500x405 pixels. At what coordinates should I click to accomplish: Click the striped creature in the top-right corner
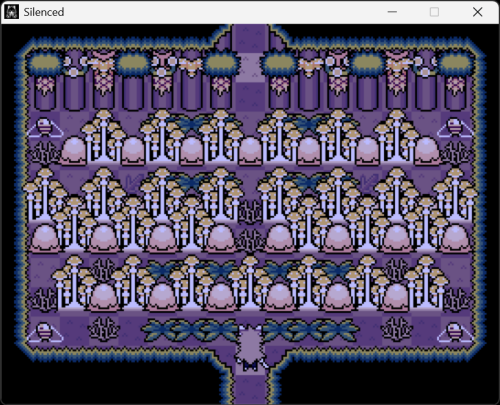click(x=455, y=127)
